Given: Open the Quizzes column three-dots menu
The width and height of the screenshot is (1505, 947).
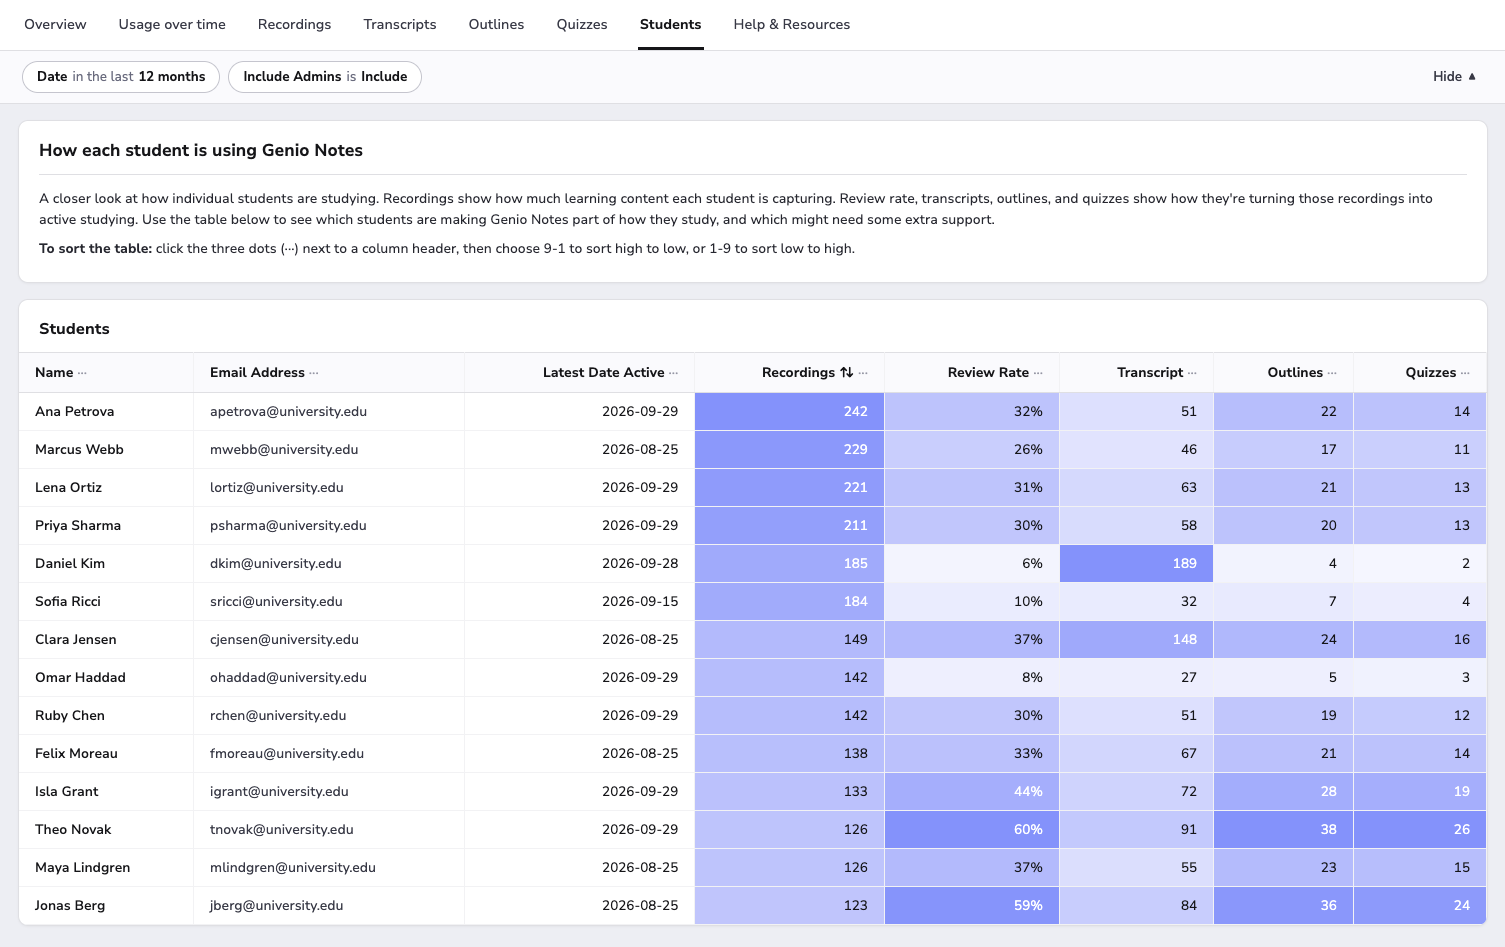Looking at the screenshot, I should pos(1465,373).
